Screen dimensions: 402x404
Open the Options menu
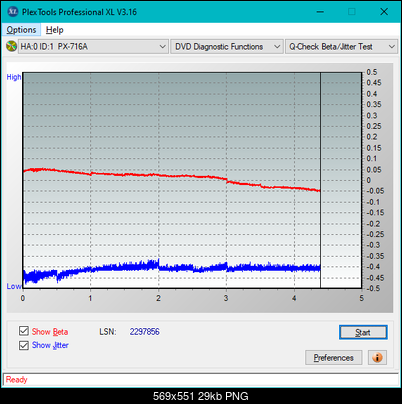tap(21, 30)
